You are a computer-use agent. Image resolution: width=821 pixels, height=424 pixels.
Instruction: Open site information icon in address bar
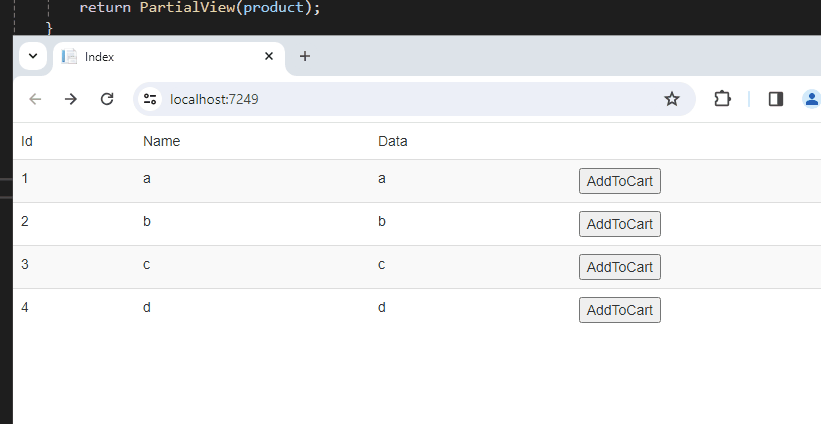click(x=151, y=99)
